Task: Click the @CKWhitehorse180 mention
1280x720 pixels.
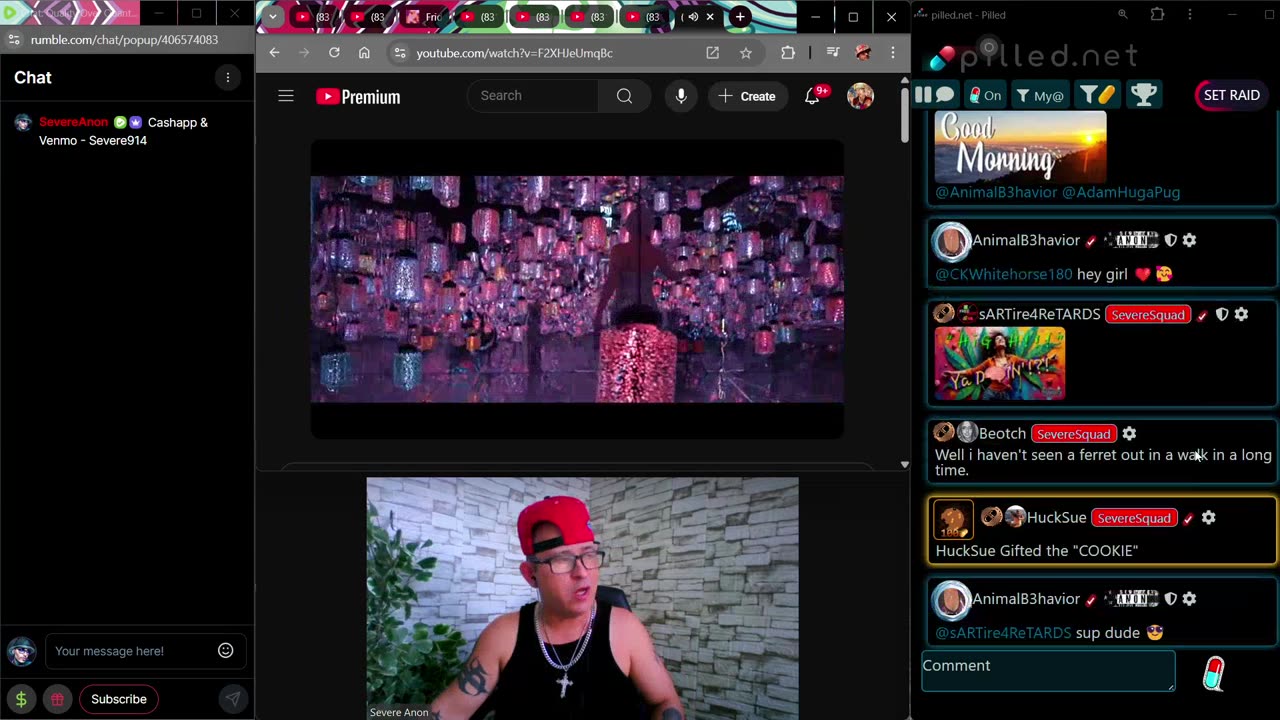Action: (x=1003, y=274)
